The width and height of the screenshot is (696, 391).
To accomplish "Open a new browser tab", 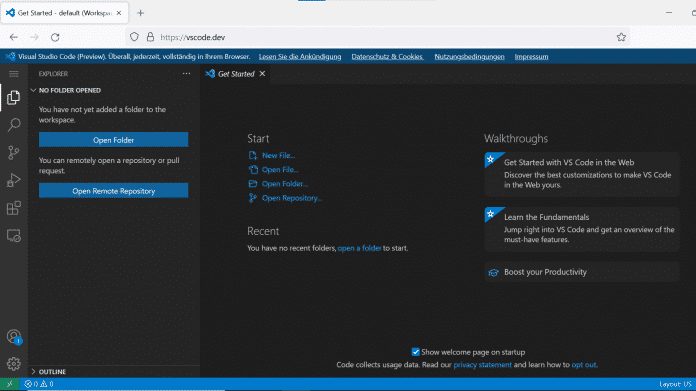I will point(140,13).
